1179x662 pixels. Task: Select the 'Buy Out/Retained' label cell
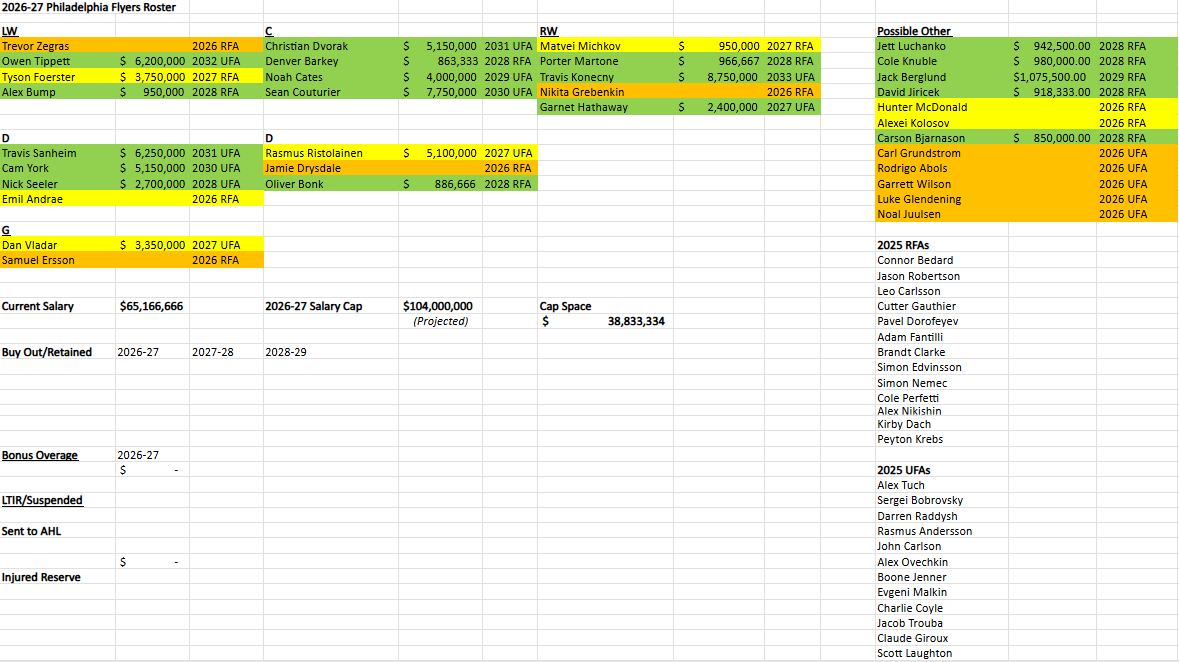[x=58, y=352]
